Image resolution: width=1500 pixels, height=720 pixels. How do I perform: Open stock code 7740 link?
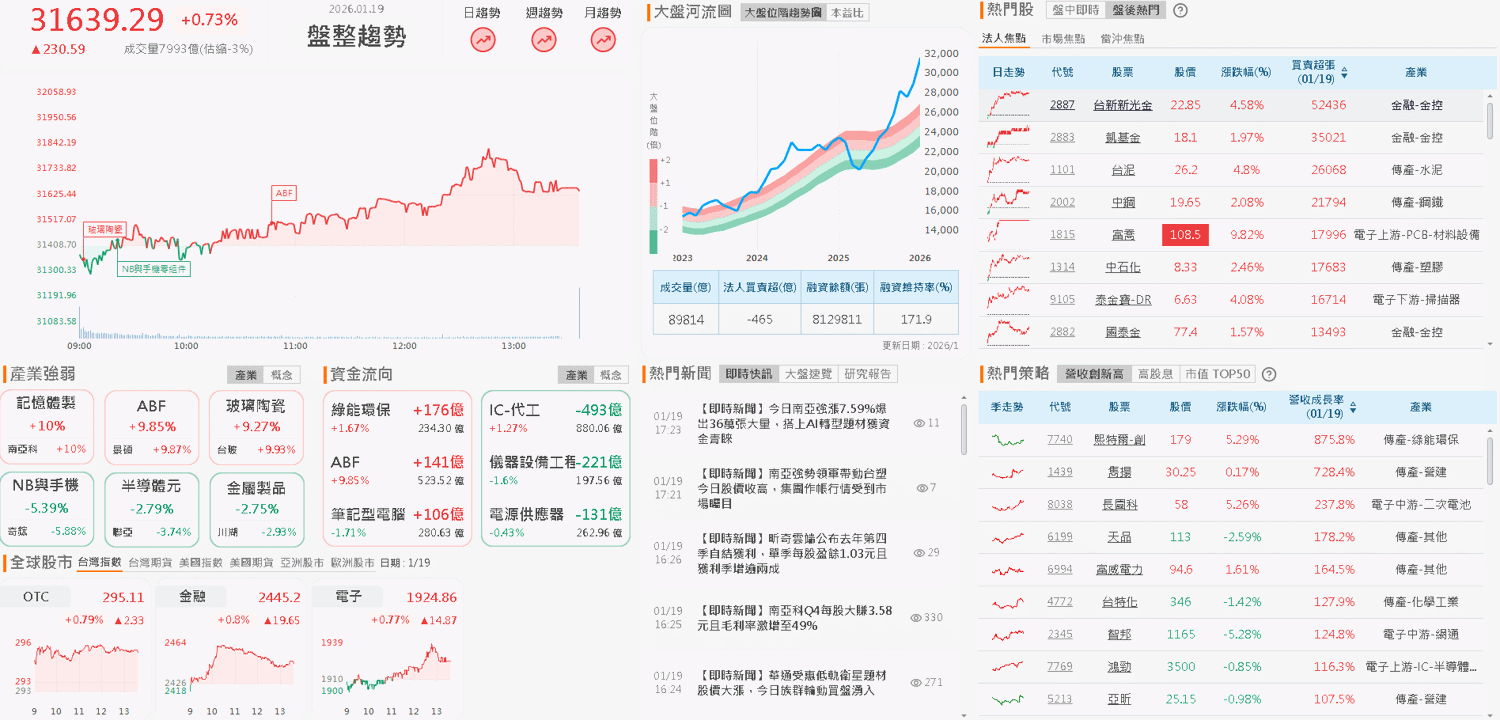click(x=1060, y=440)
